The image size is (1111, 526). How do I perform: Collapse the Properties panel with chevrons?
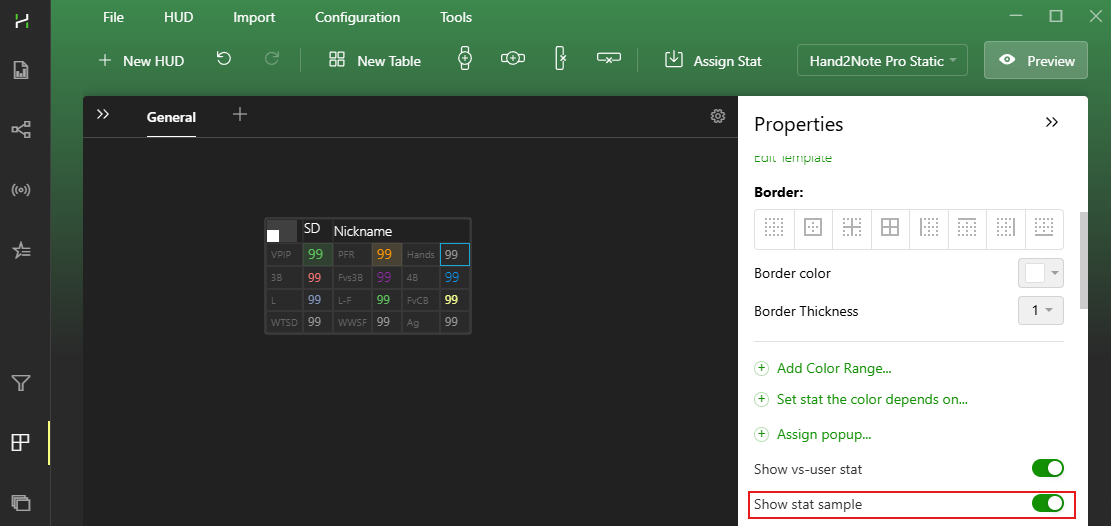[1052, 123]
